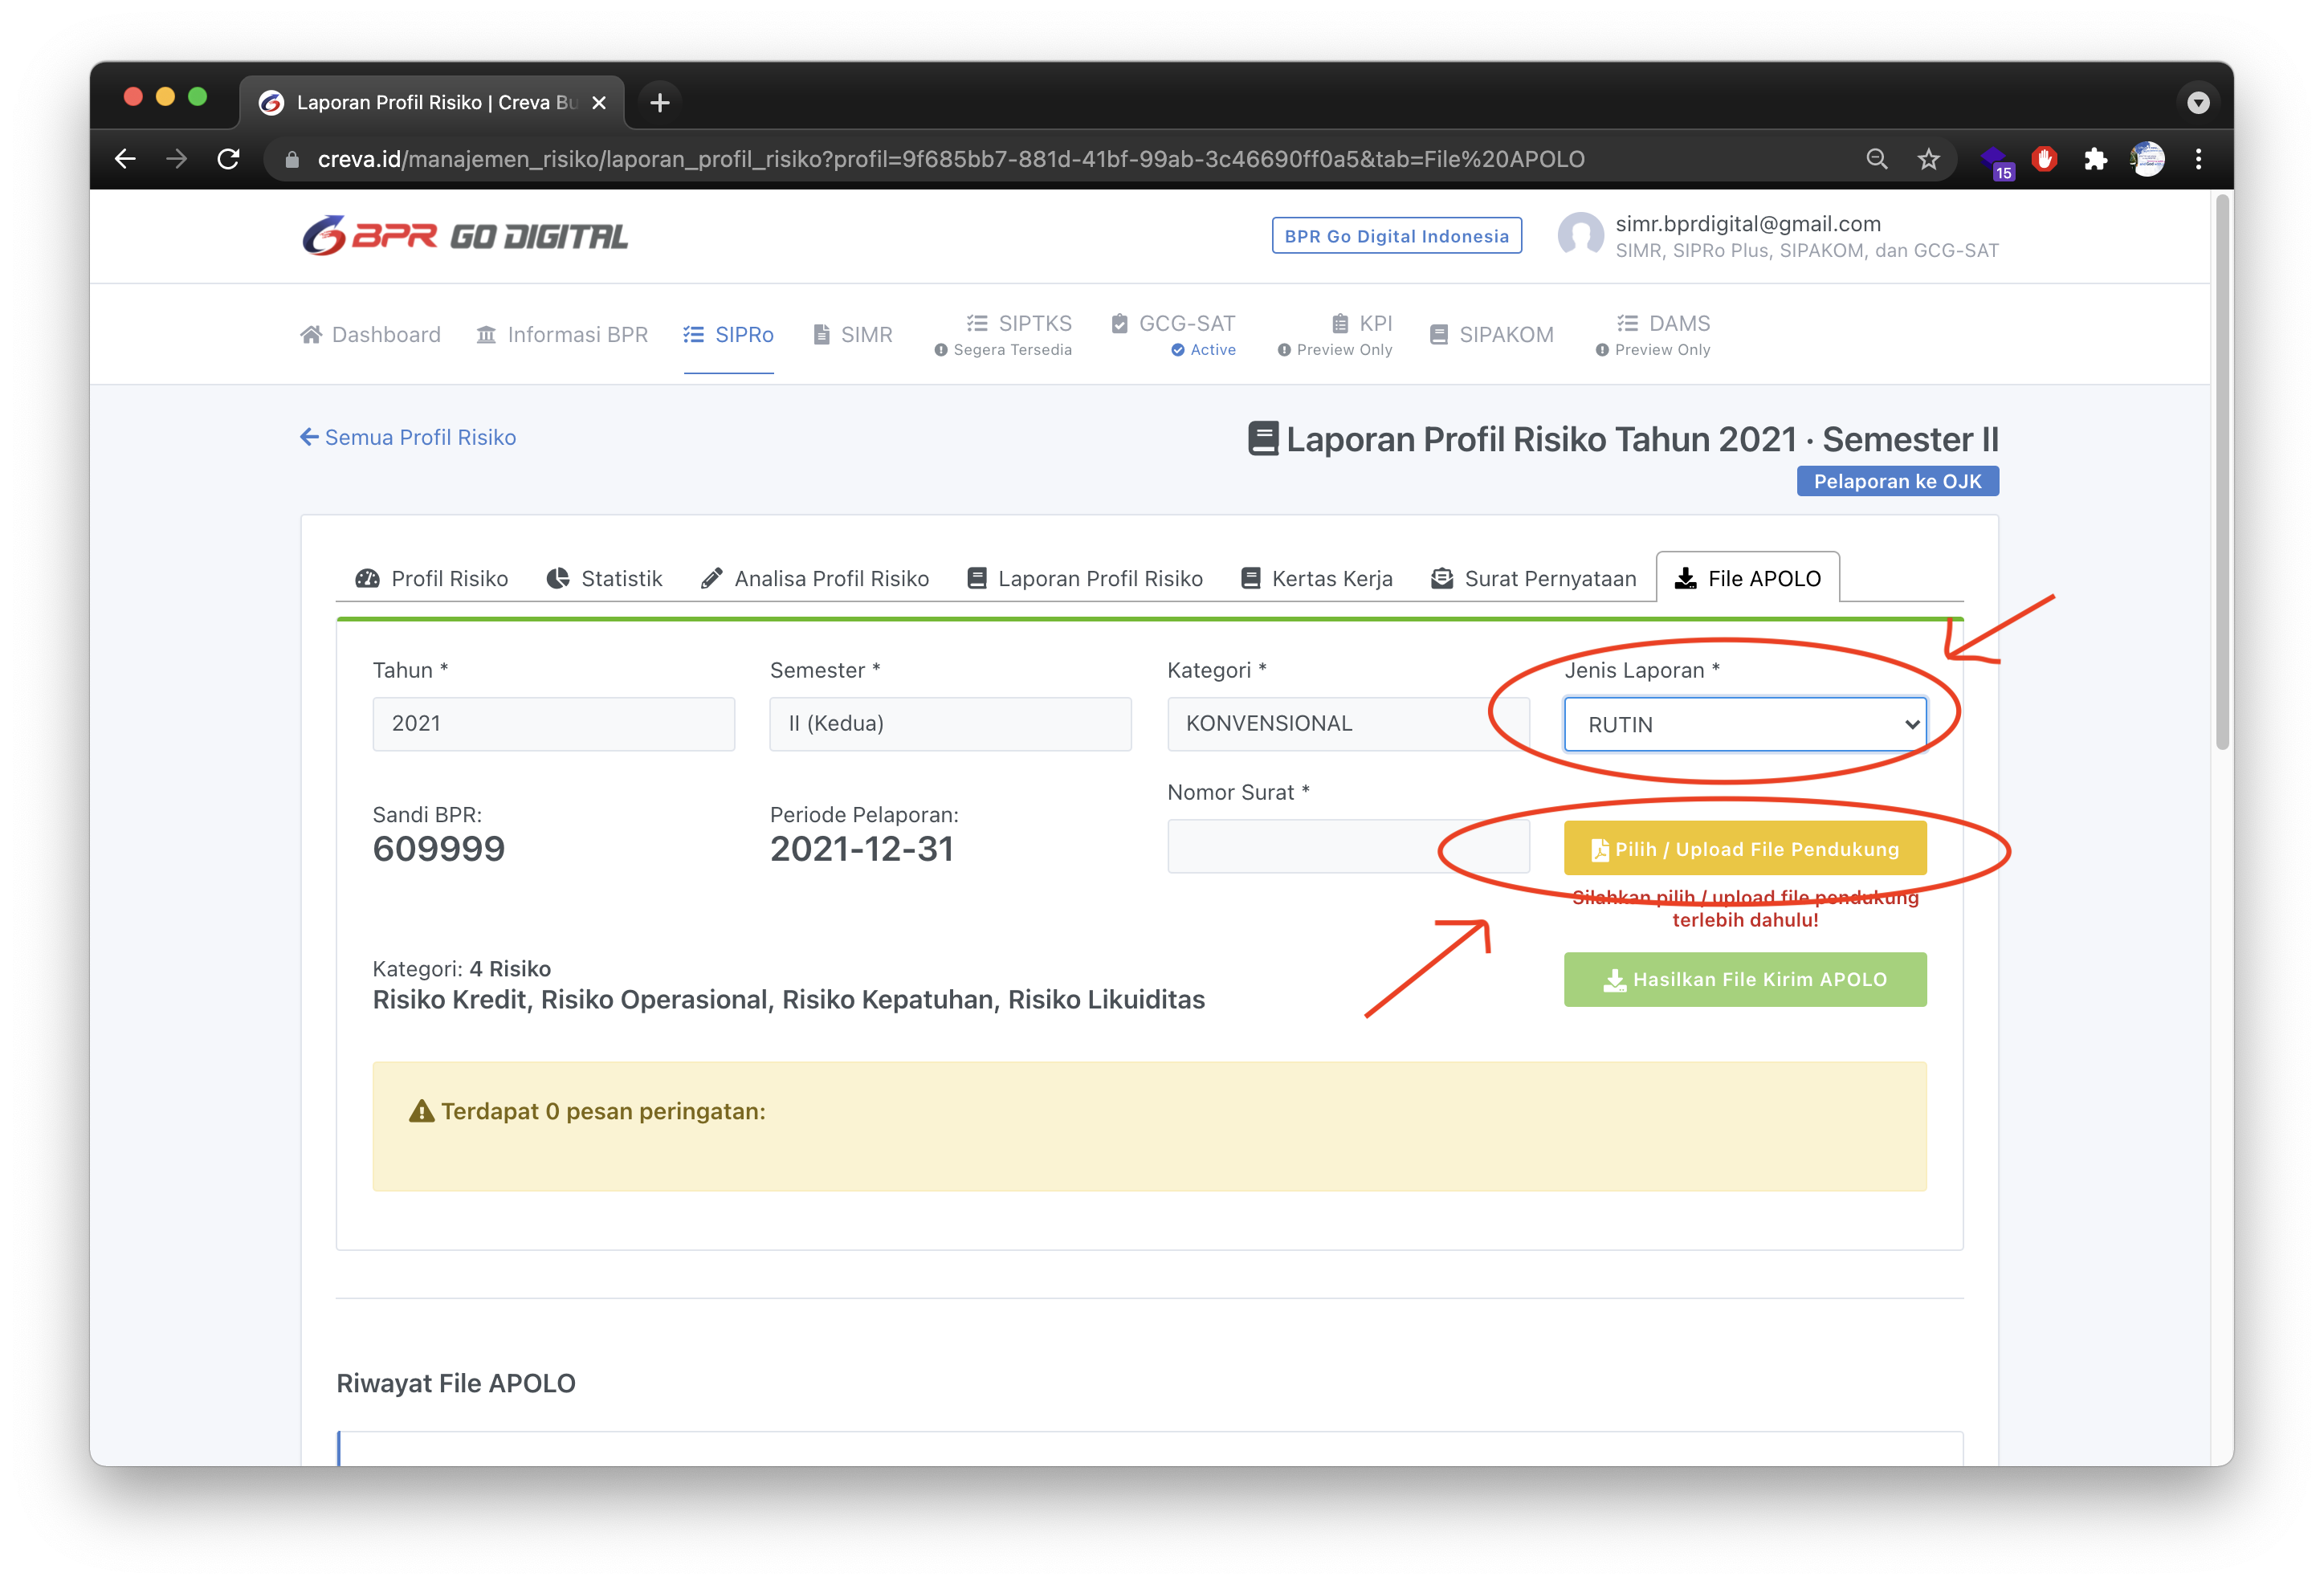
Task: Click the simr.bprdigital@gmail.com account text
Action: pos(1748,224)
